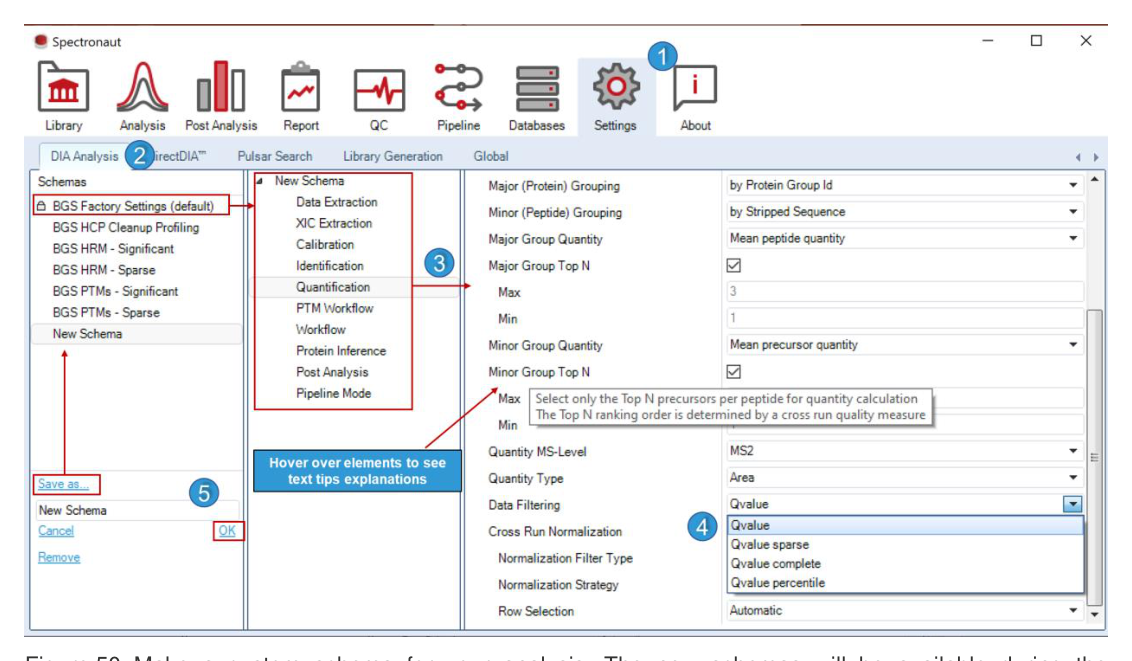Open the Databases server icon
The height and width of the screenshot is (661, 1132).
click(536, 89)
